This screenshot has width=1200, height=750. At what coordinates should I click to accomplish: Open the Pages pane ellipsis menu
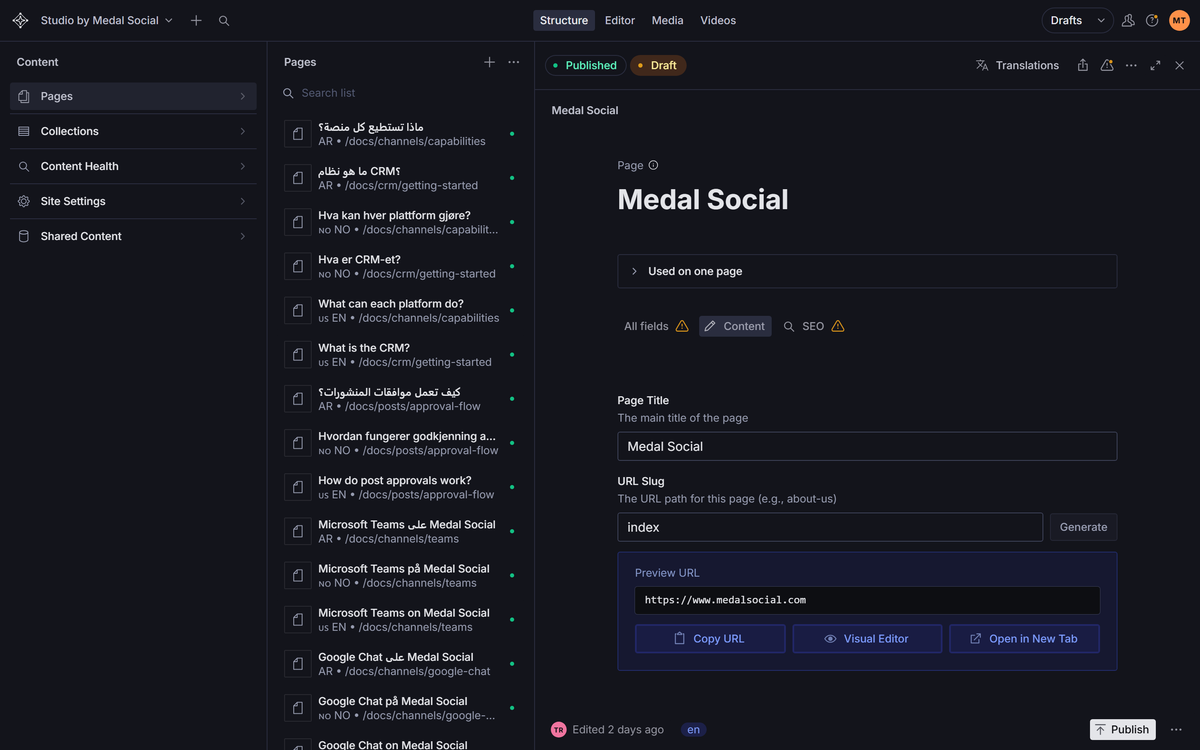pyautogui.click(x=514, y=62)
